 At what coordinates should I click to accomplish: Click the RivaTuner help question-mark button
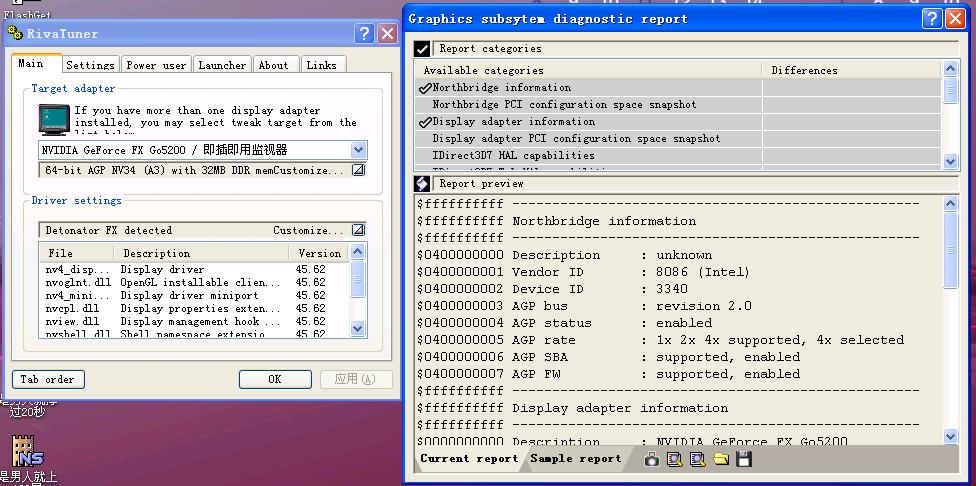365,34
